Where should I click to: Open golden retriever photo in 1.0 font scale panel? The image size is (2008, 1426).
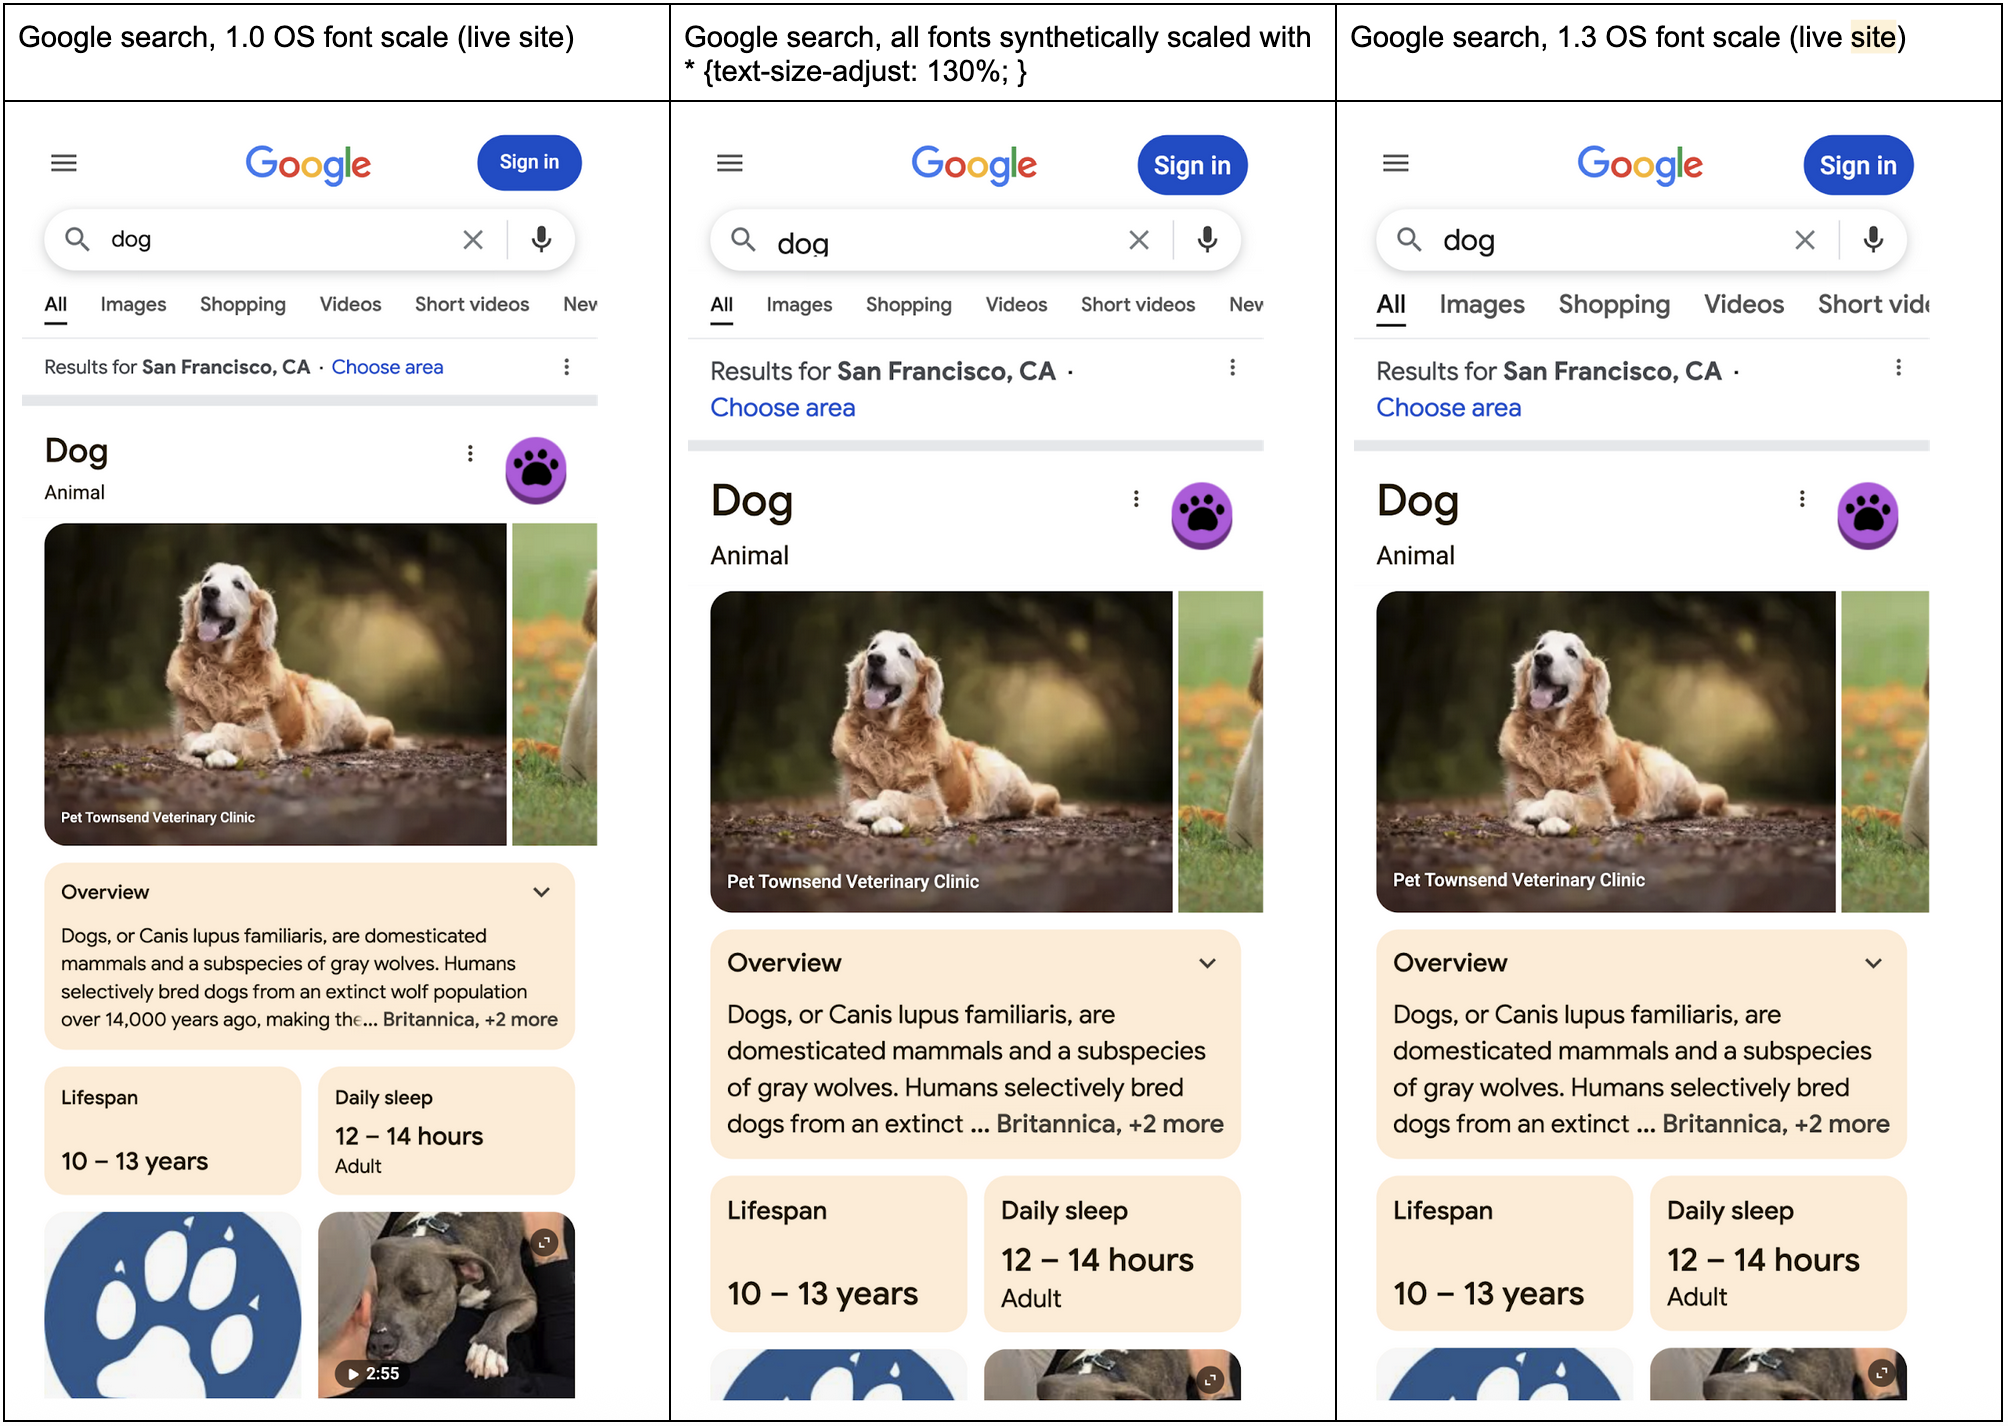click(276, 684)
